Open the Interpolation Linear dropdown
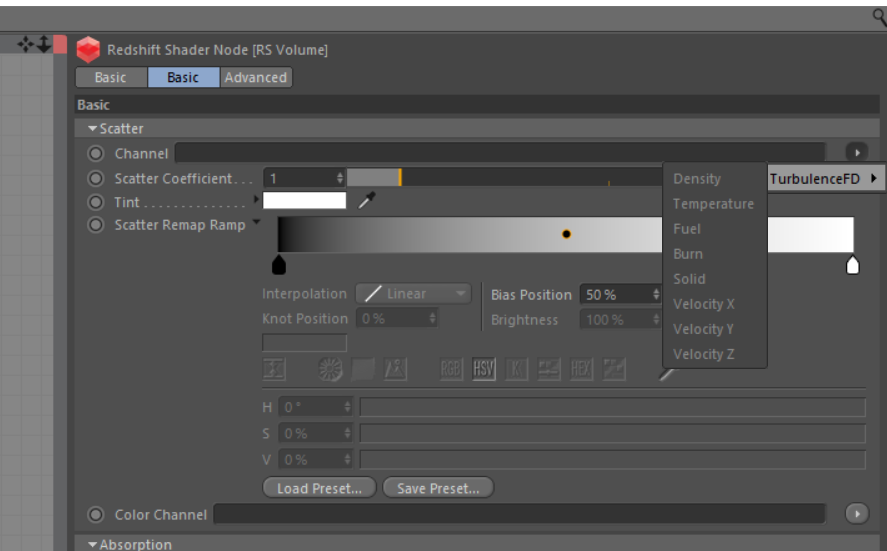This screenshot has width=887, height=551. [x=413, y=294]
